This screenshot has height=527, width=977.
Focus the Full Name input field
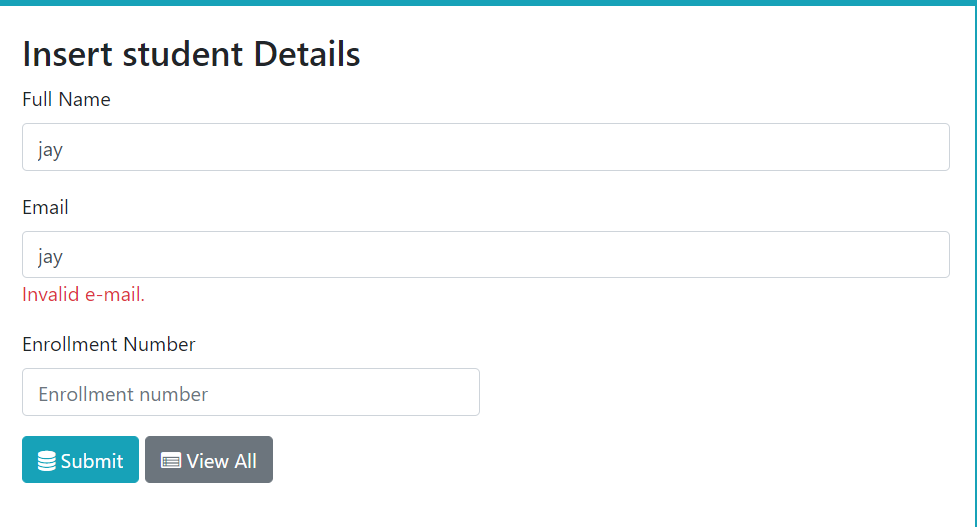pos(485,147)
